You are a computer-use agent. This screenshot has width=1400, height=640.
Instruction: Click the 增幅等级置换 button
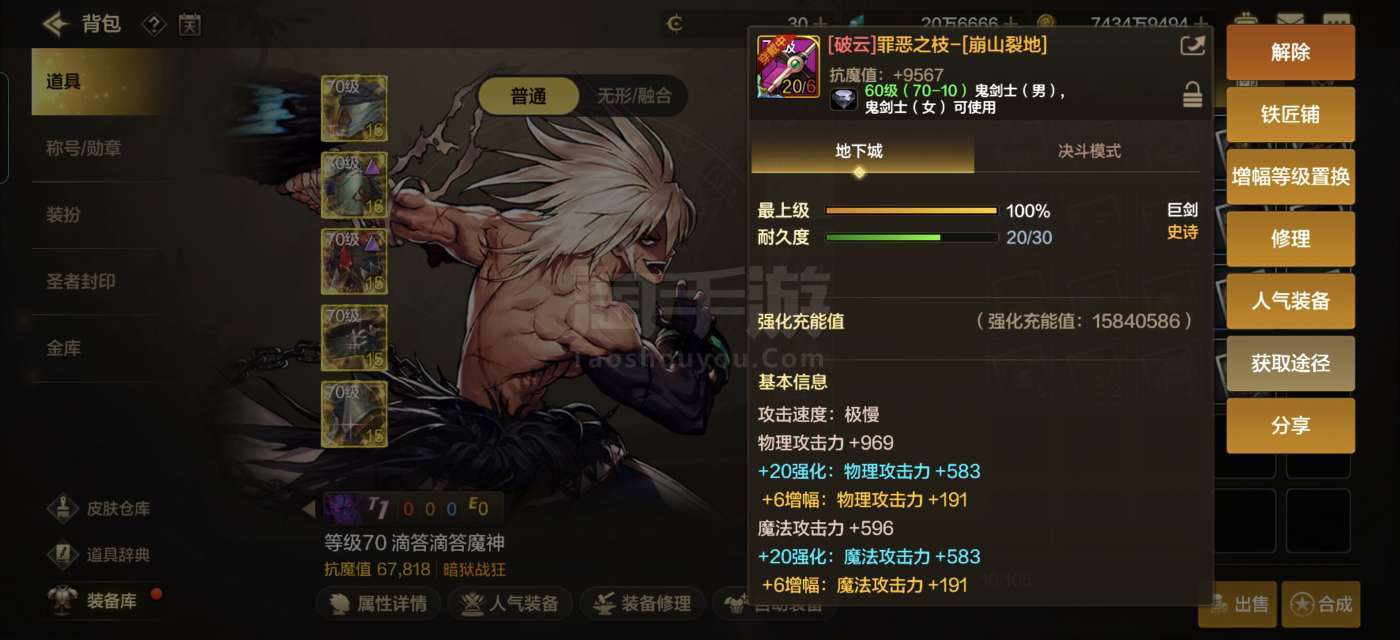[x=1291, y=177]
